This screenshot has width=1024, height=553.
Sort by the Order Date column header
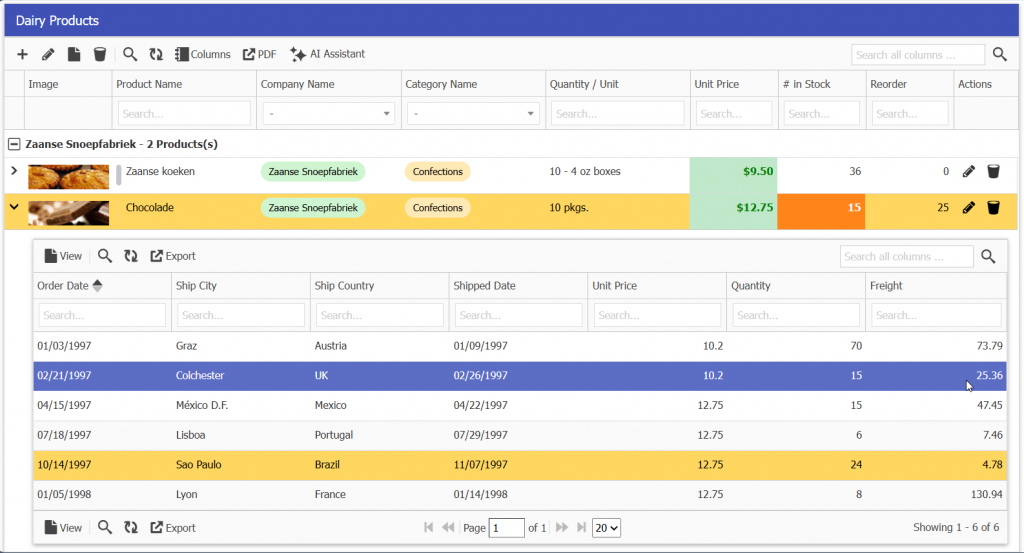pos(64,286)
